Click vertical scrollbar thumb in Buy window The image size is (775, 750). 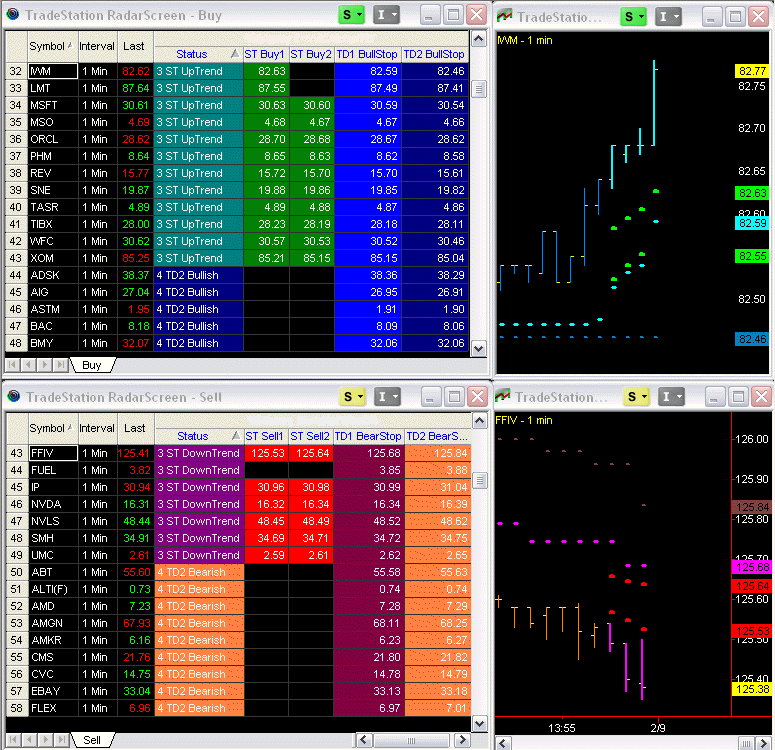click(478, 89)
